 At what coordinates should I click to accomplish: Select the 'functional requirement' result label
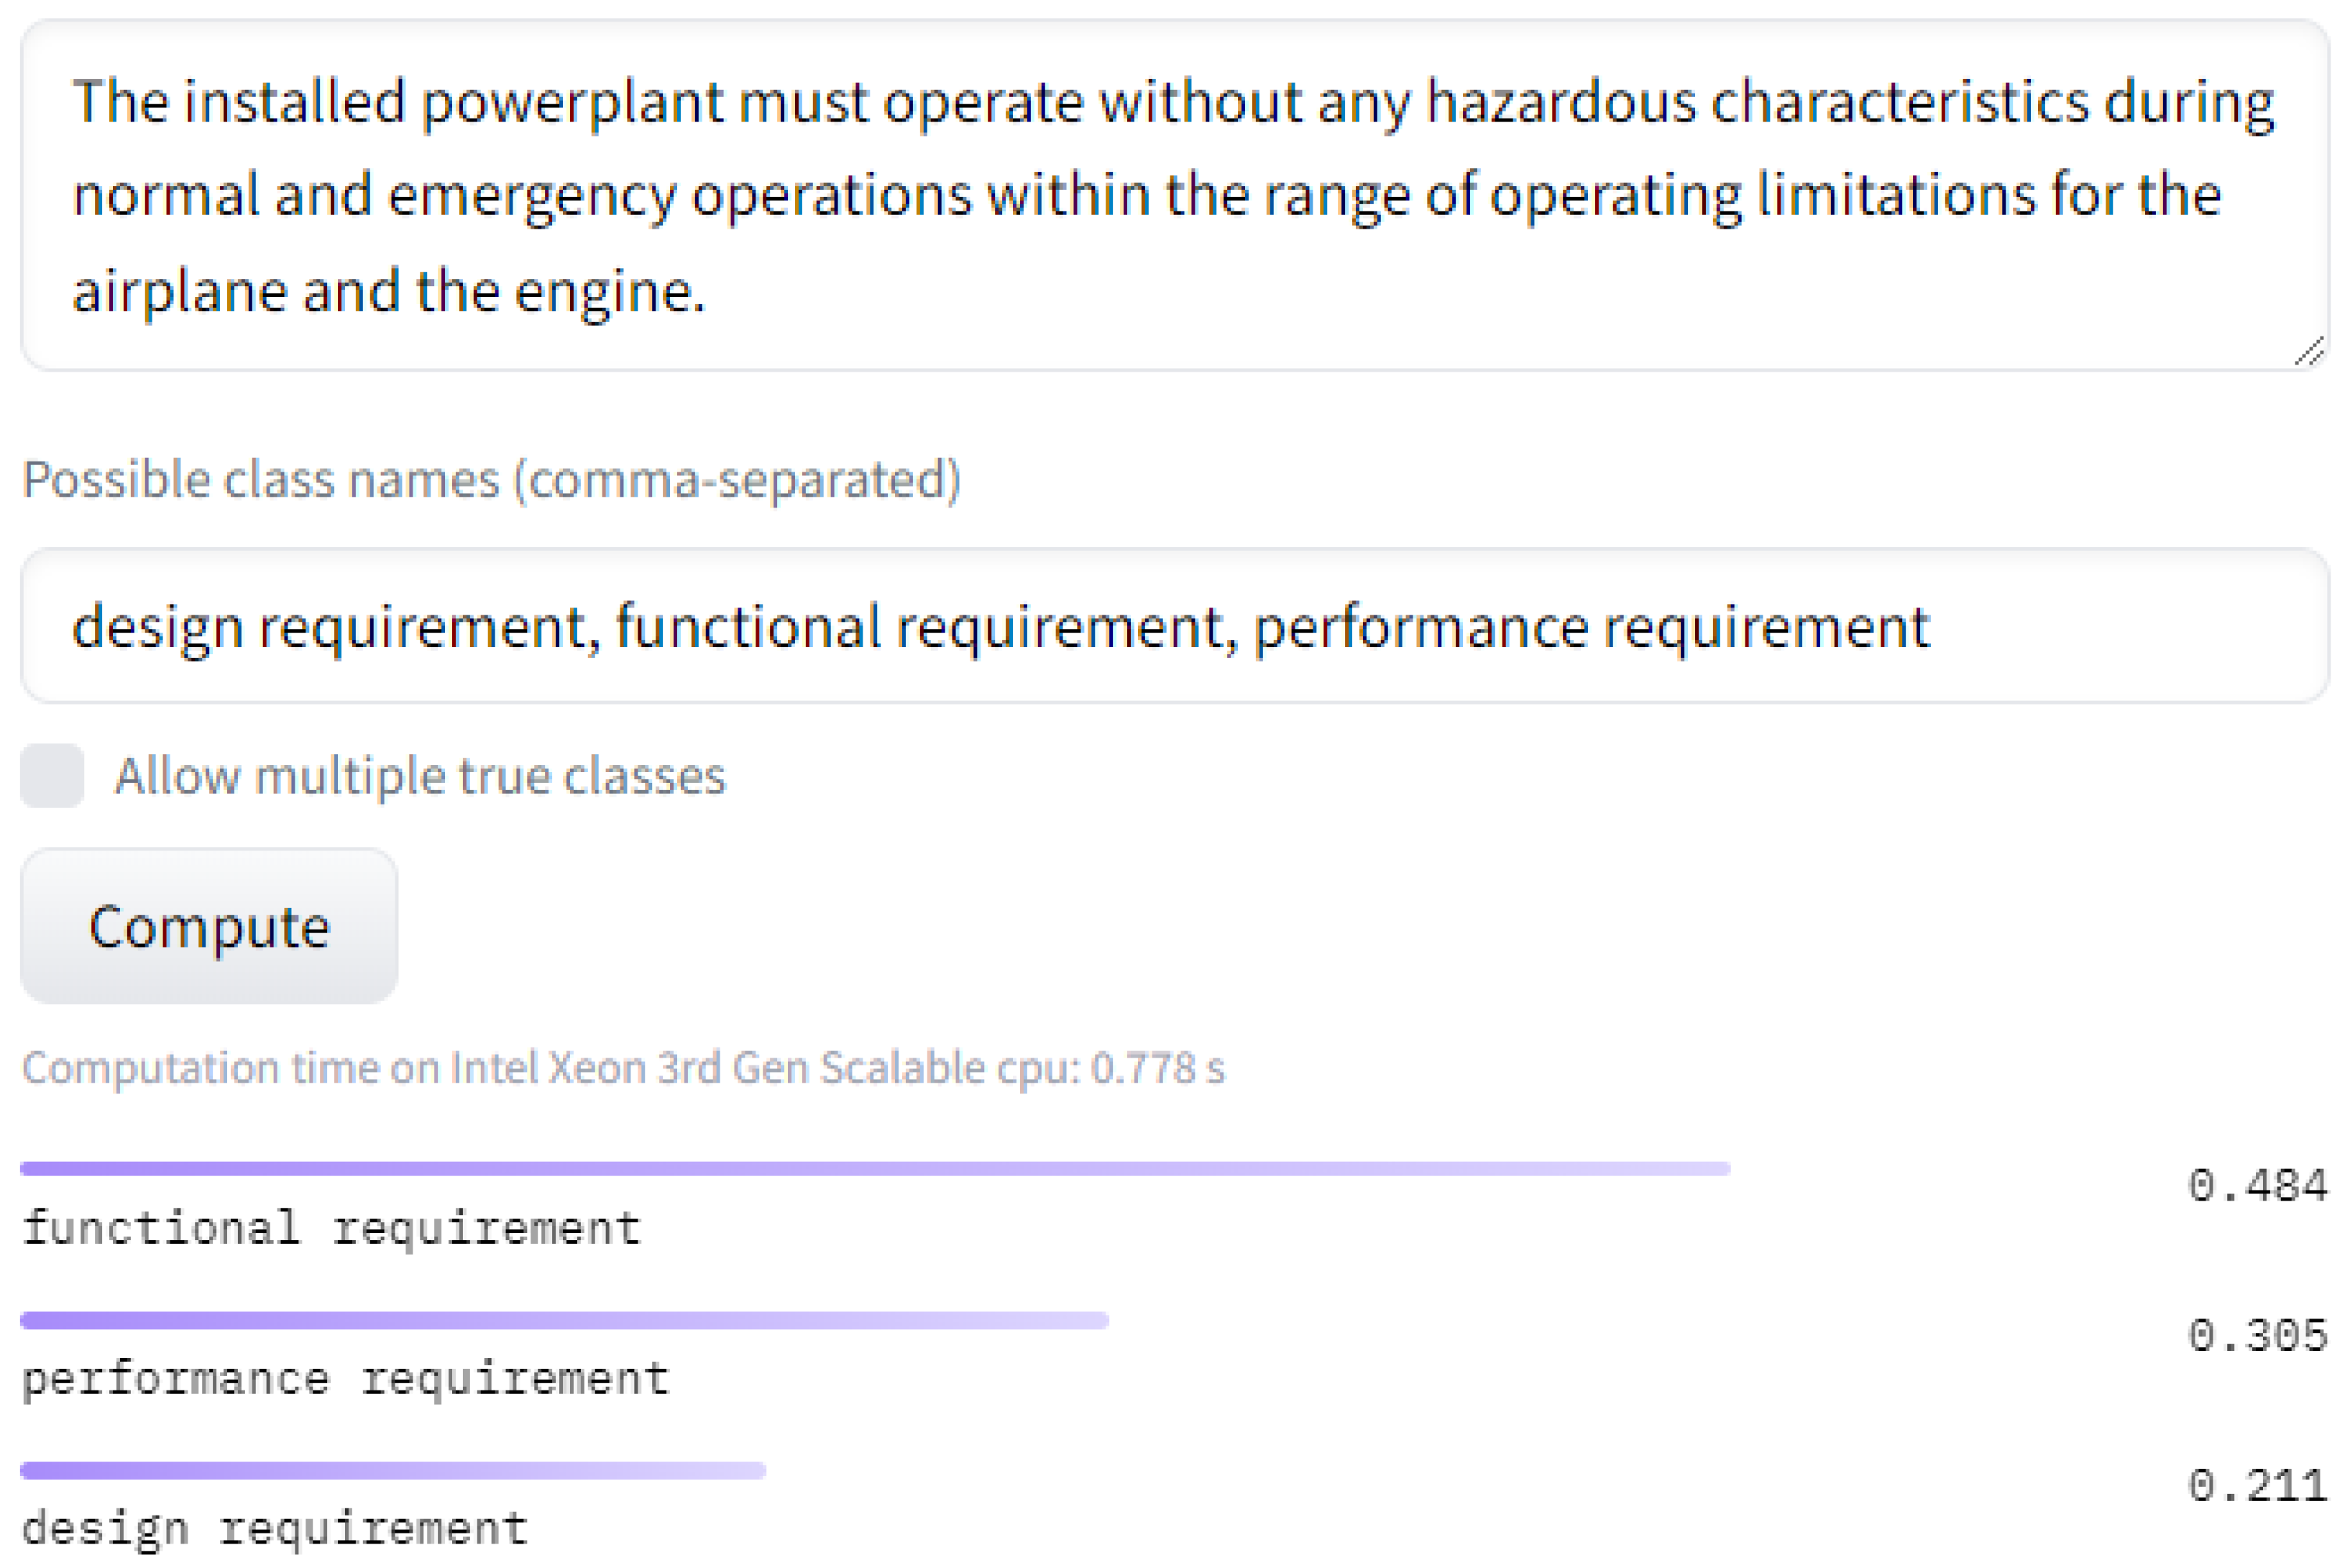click(331, 1228)
